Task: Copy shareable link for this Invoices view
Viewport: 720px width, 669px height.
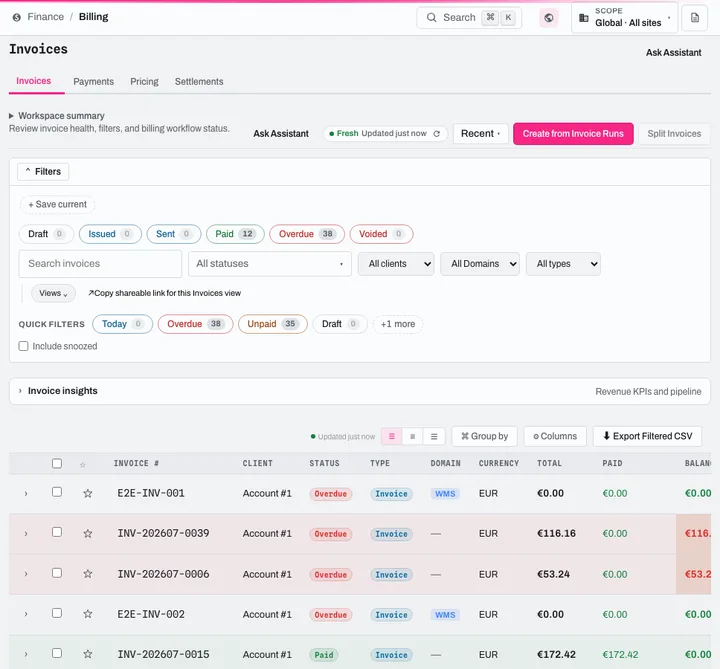Action: pyautogui.click(x=164, y=293)
